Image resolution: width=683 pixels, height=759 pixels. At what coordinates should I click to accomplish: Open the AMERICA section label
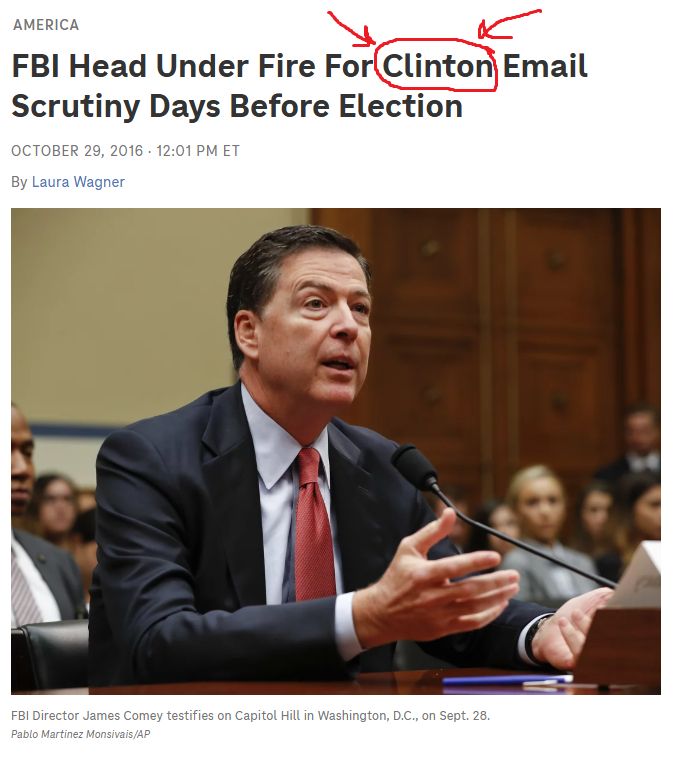click(46, 25)
